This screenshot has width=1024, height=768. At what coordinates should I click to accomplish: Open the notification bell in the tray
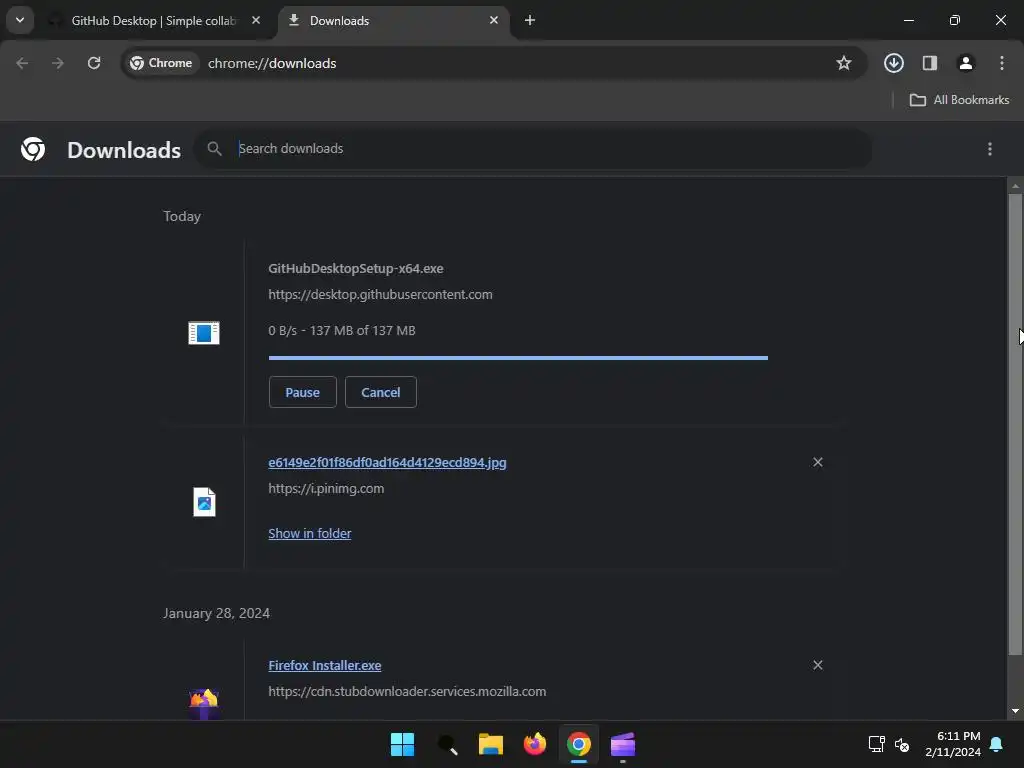(x=997, y=744)
